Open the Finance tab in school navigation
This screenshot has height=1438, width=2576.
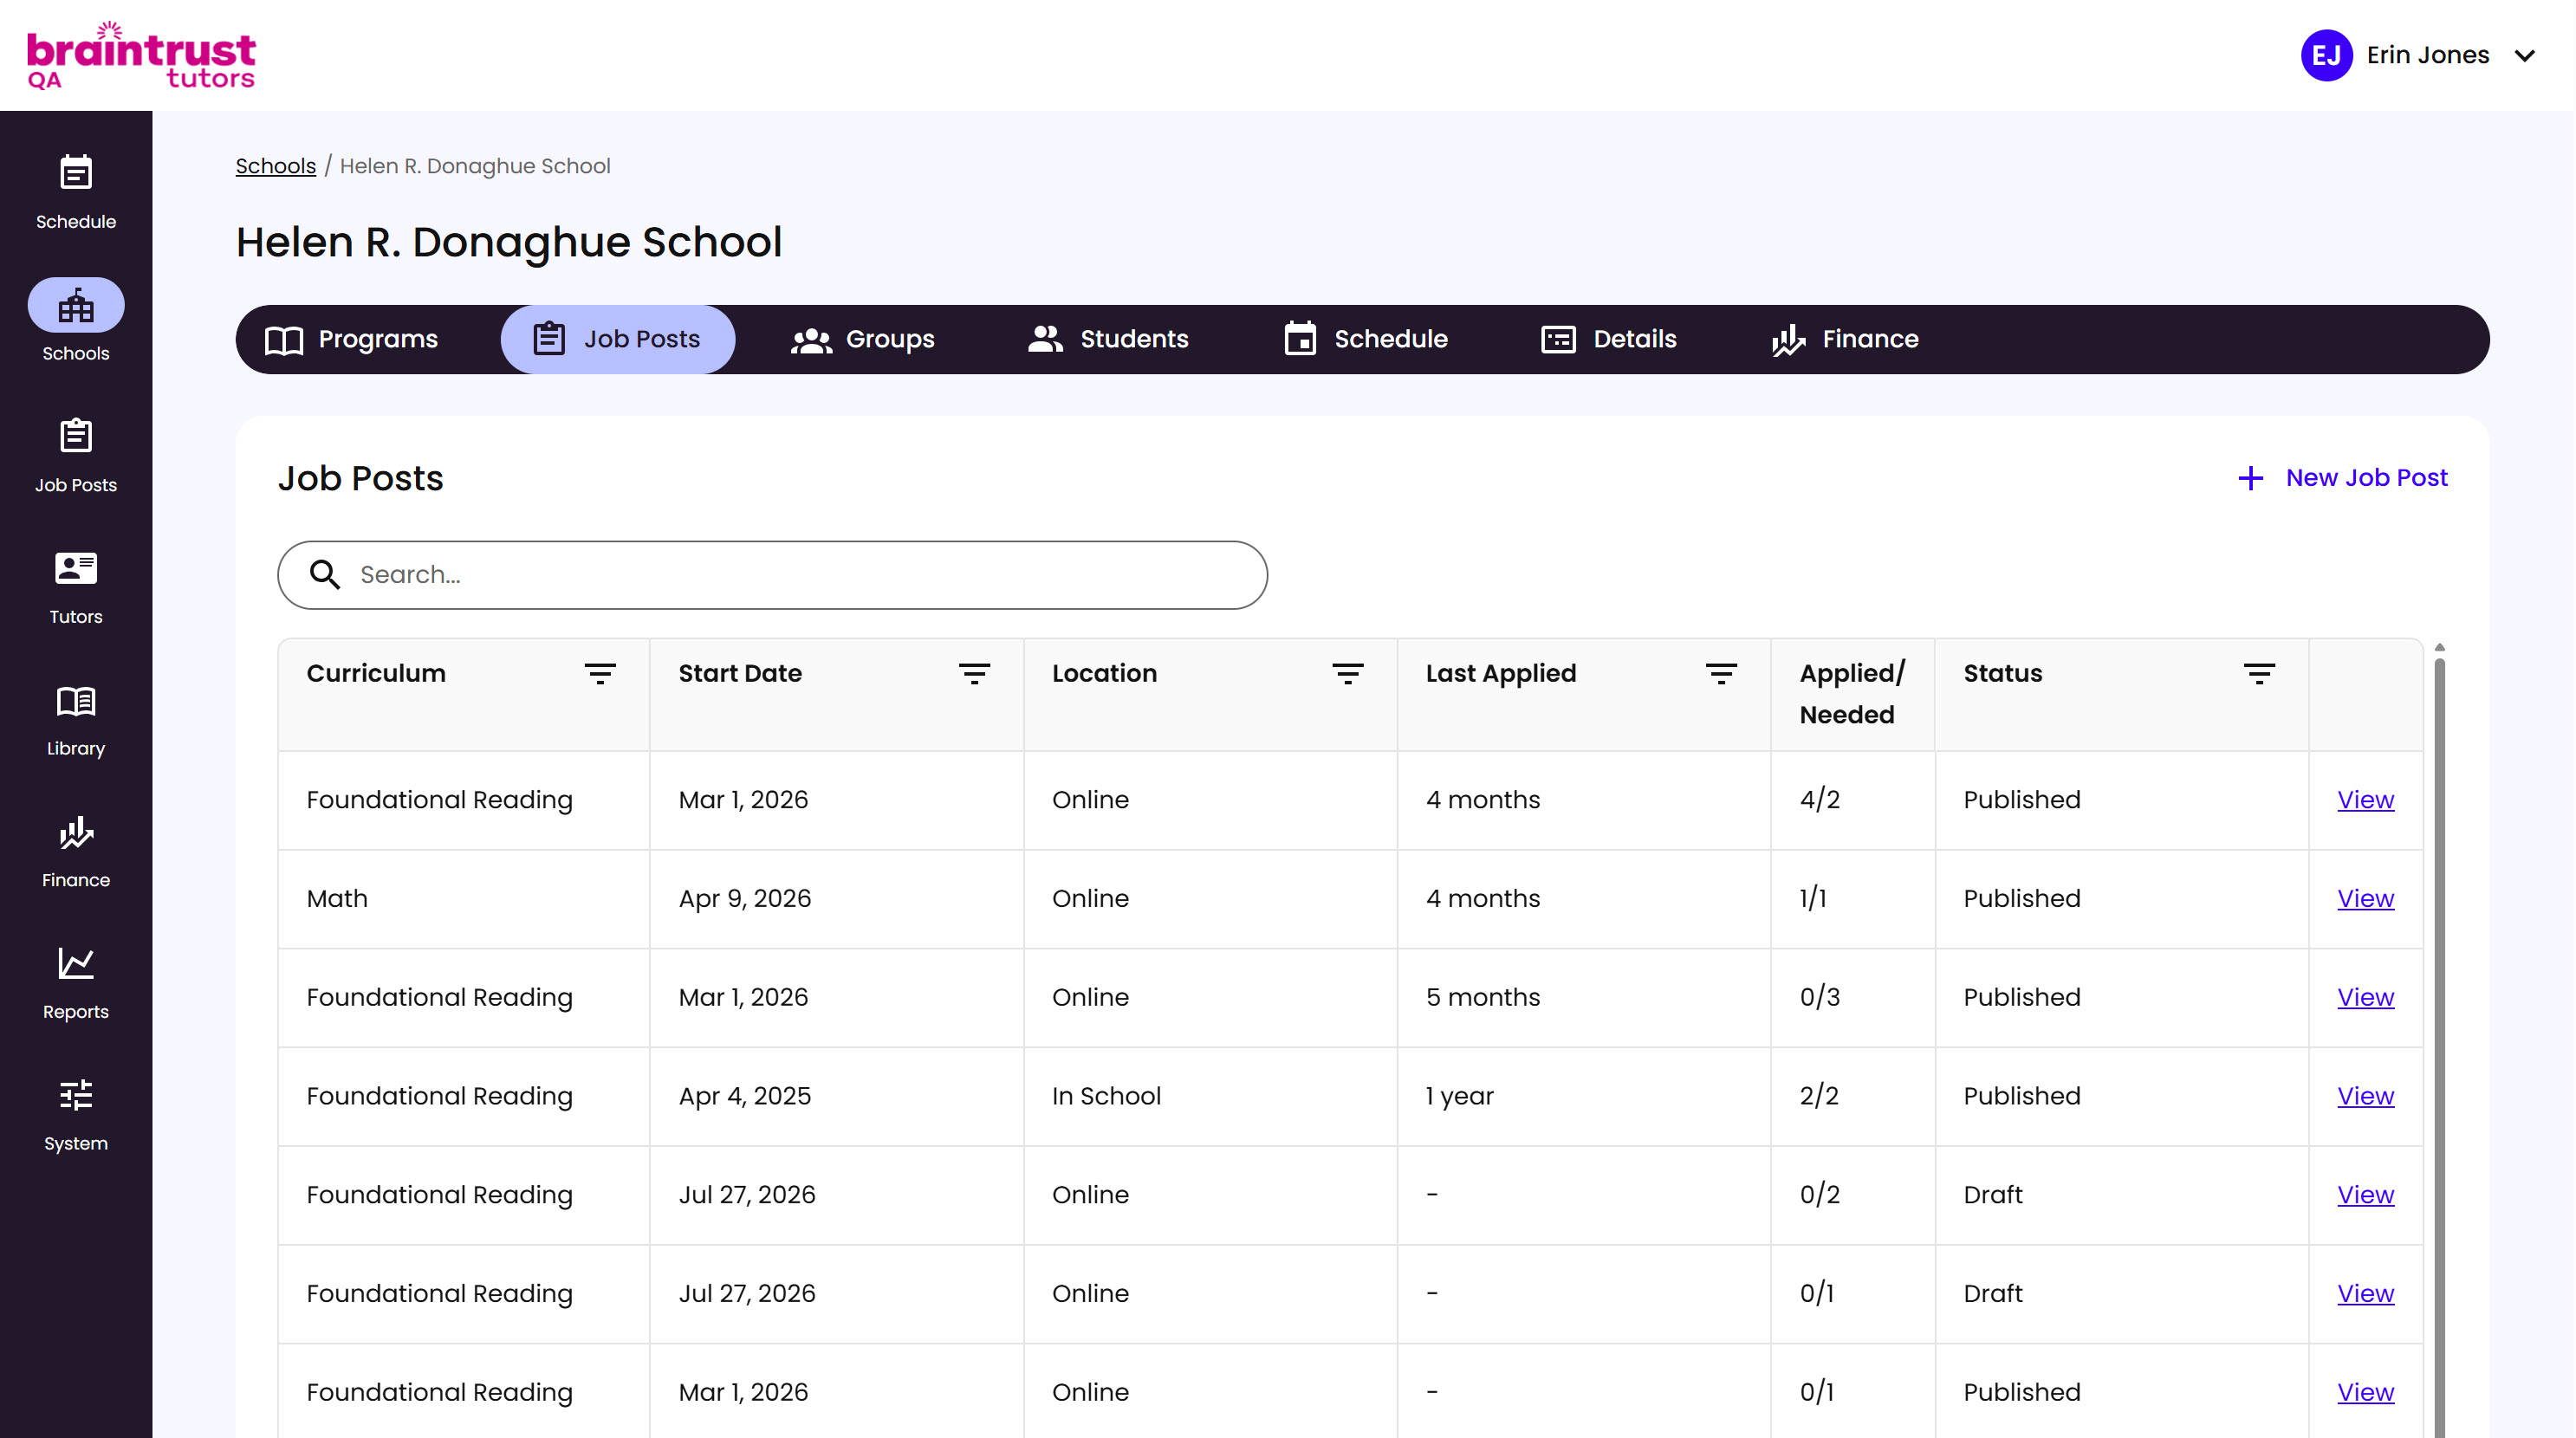(x=1845, y=339)
